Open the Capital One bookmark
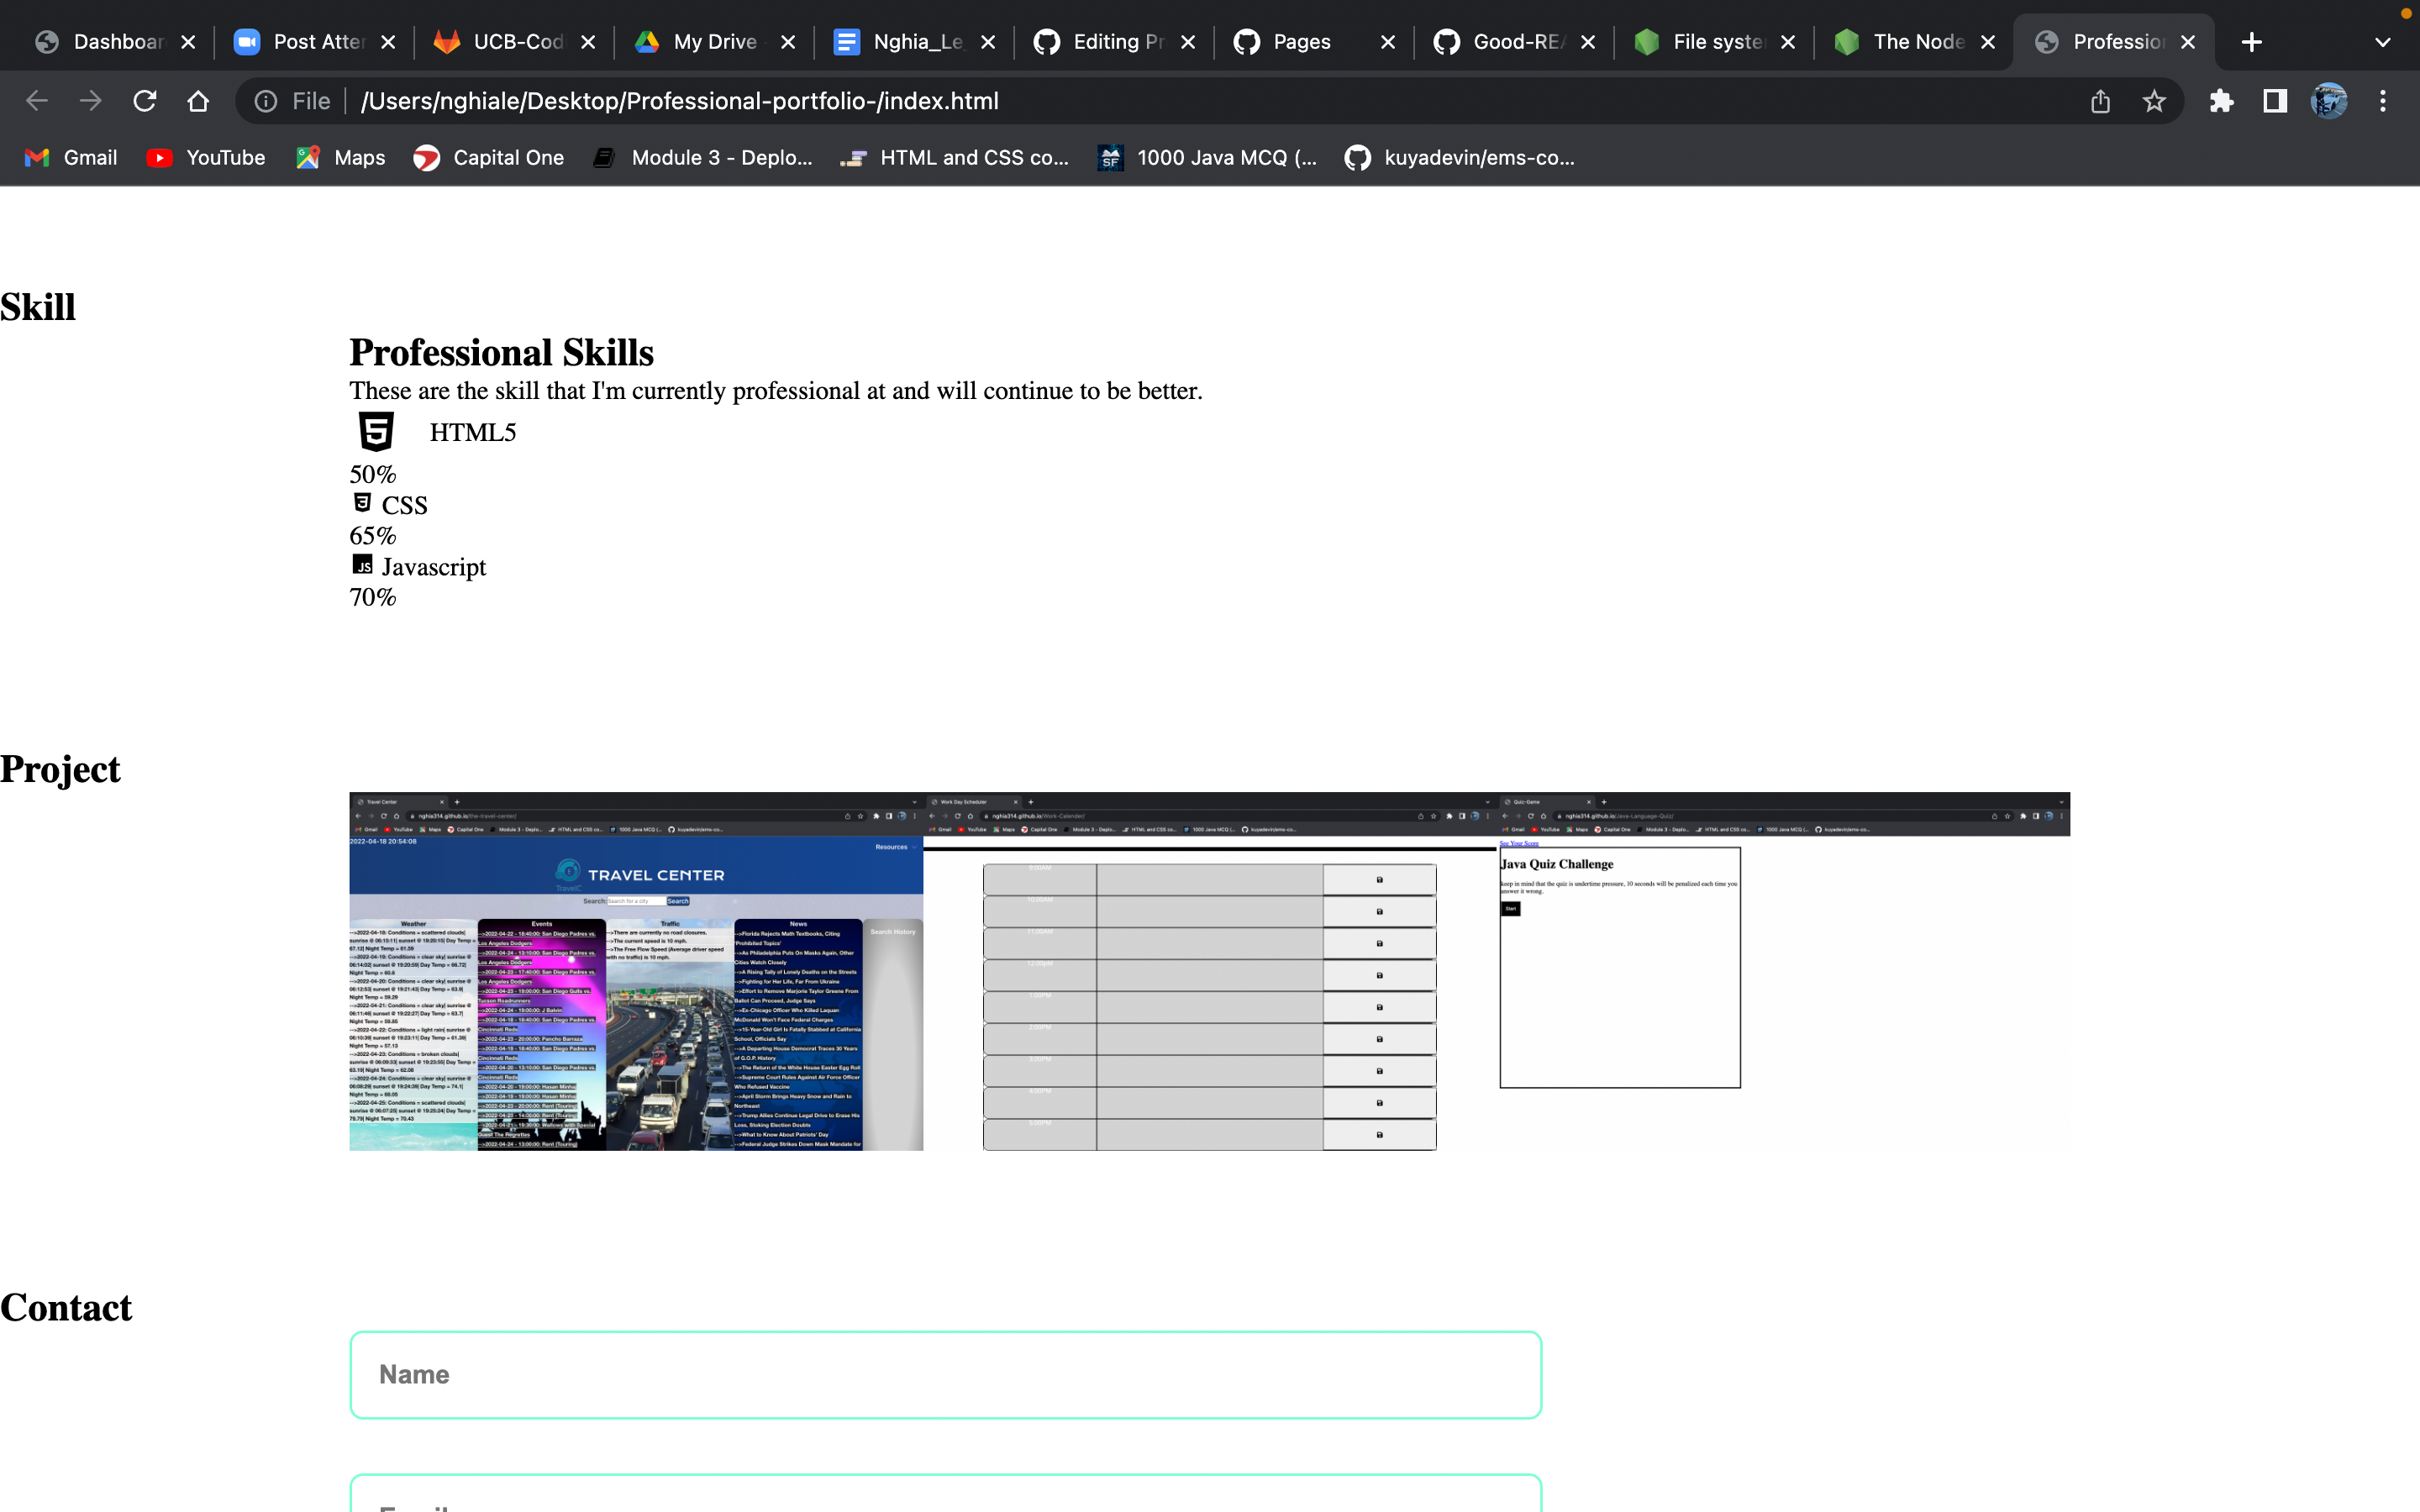 489,158
